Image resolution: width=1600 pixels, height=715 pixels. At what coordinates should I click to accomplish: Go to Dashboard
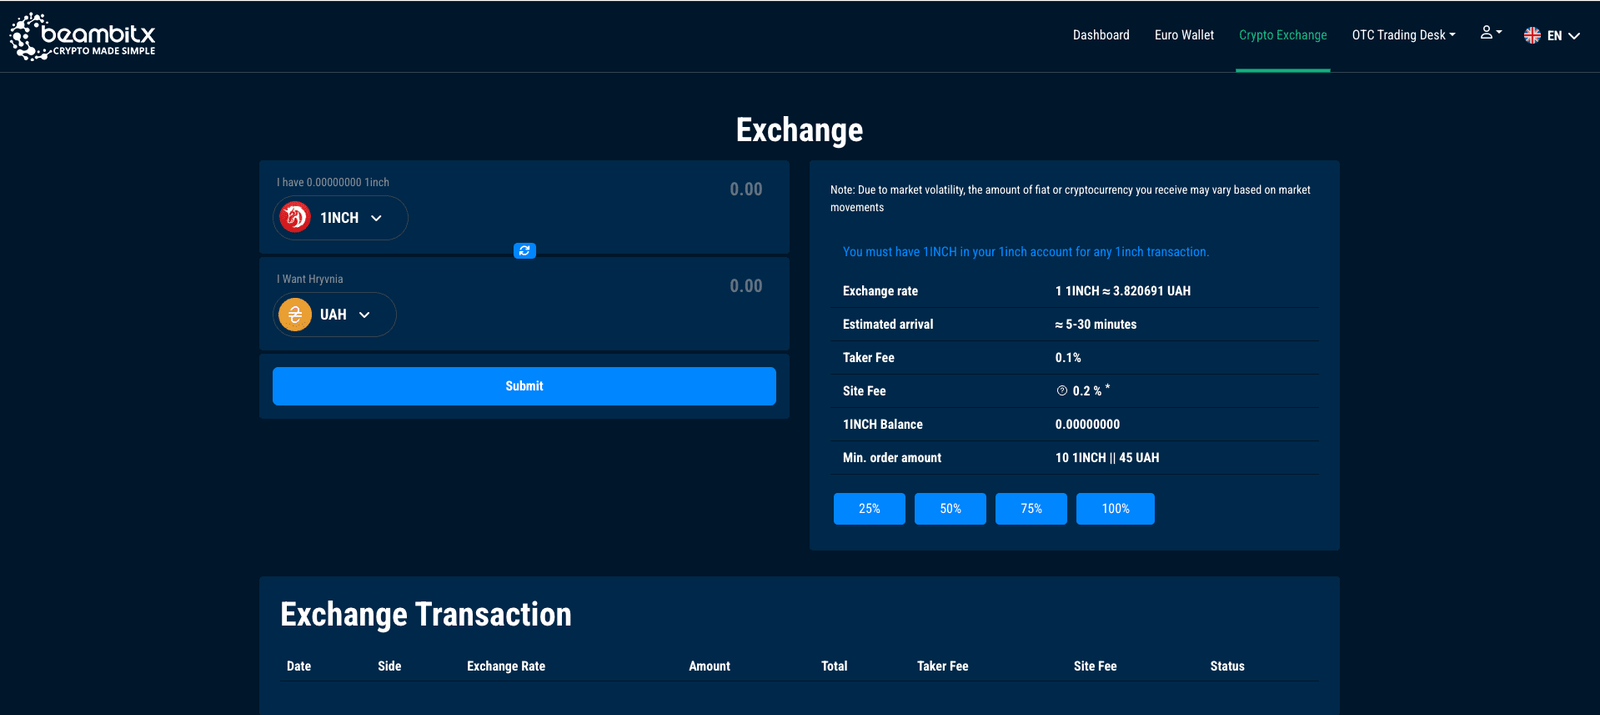(1101, 35)
